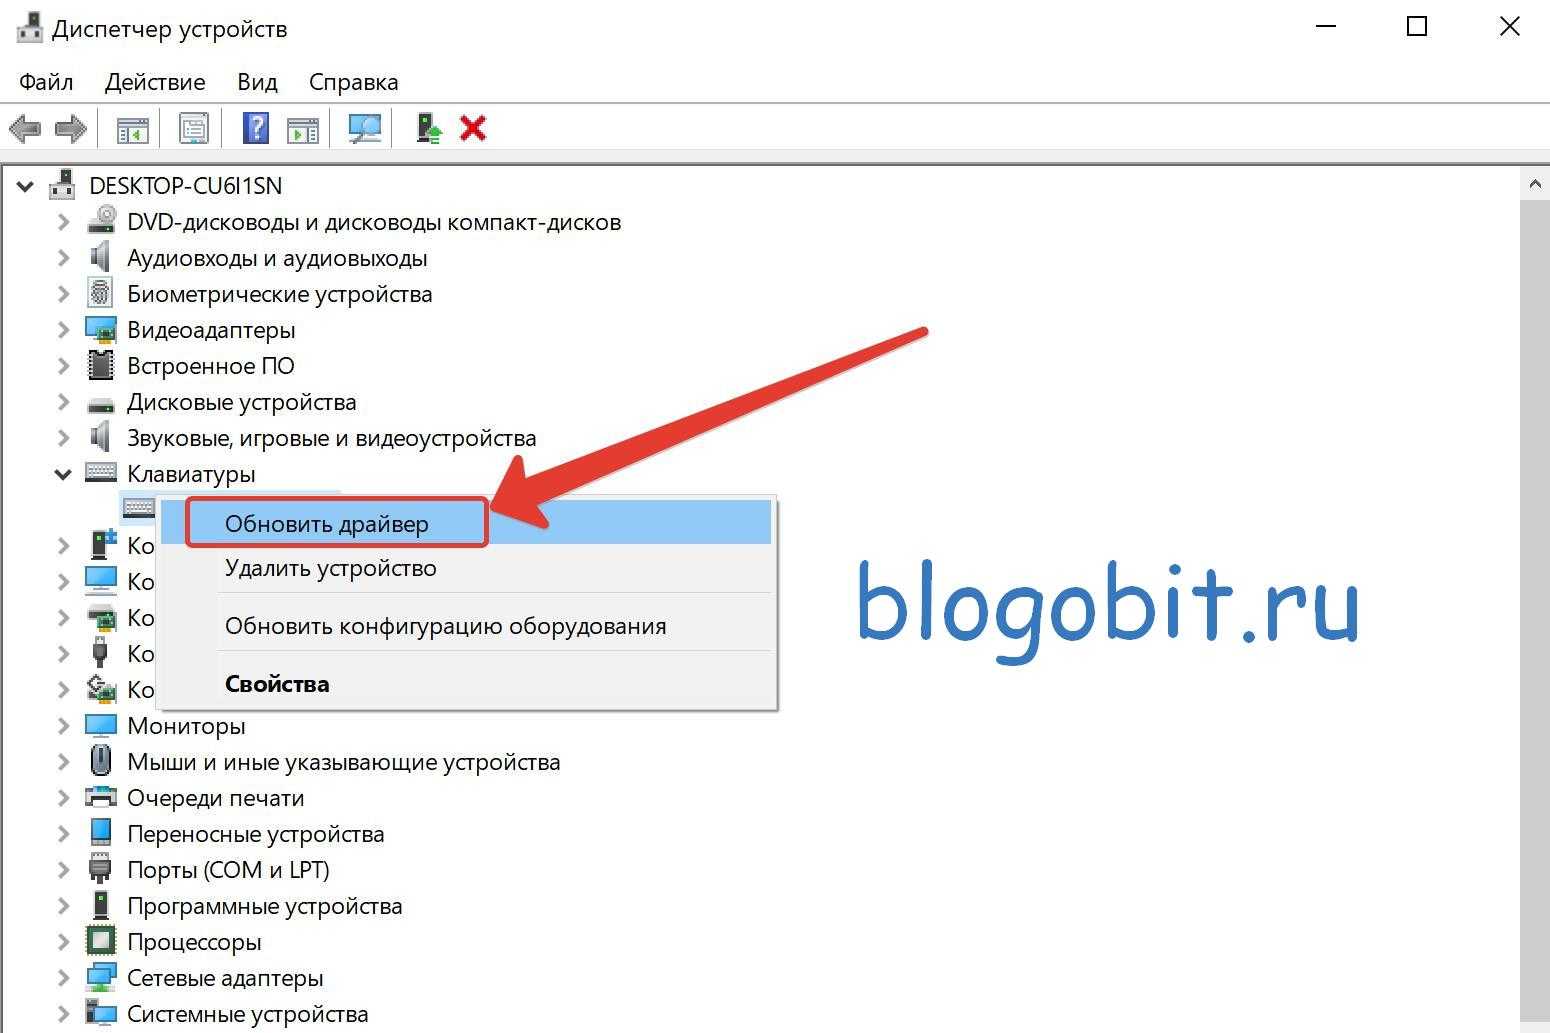Click scrollbar up arrow in device tree

pos(1534,184)
